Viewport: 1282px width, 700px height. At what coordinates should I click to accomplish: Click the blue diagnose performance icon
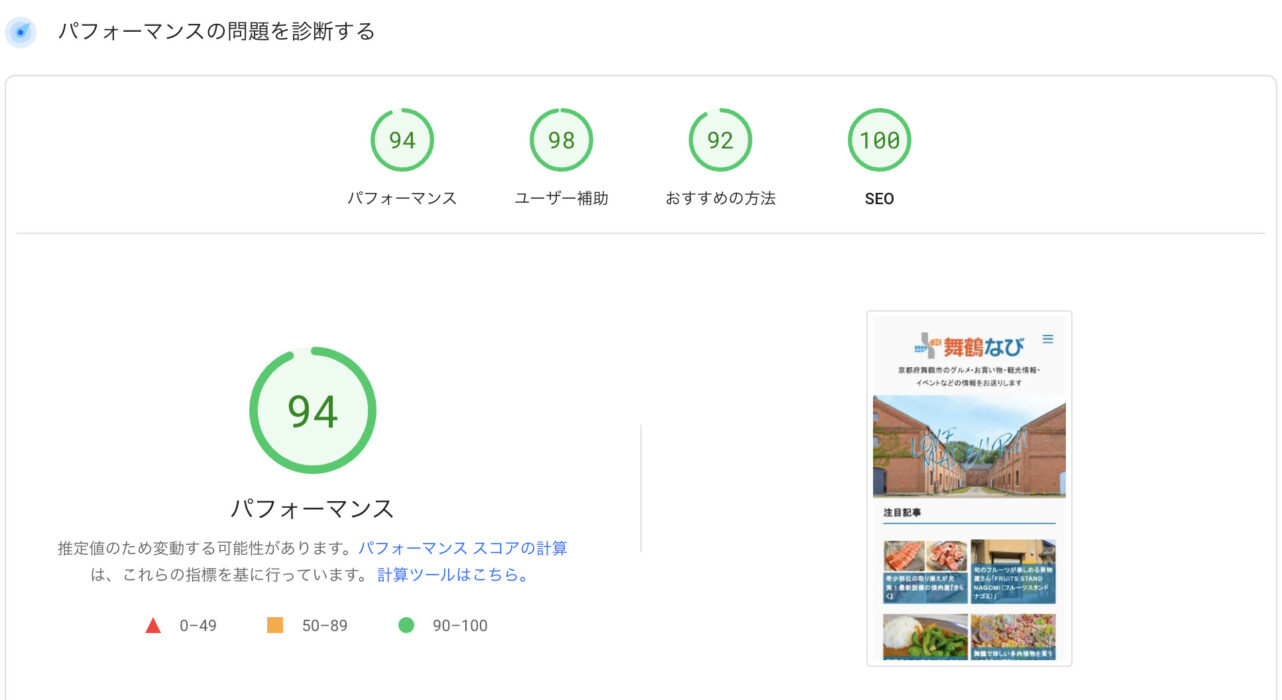pos(20,32)
